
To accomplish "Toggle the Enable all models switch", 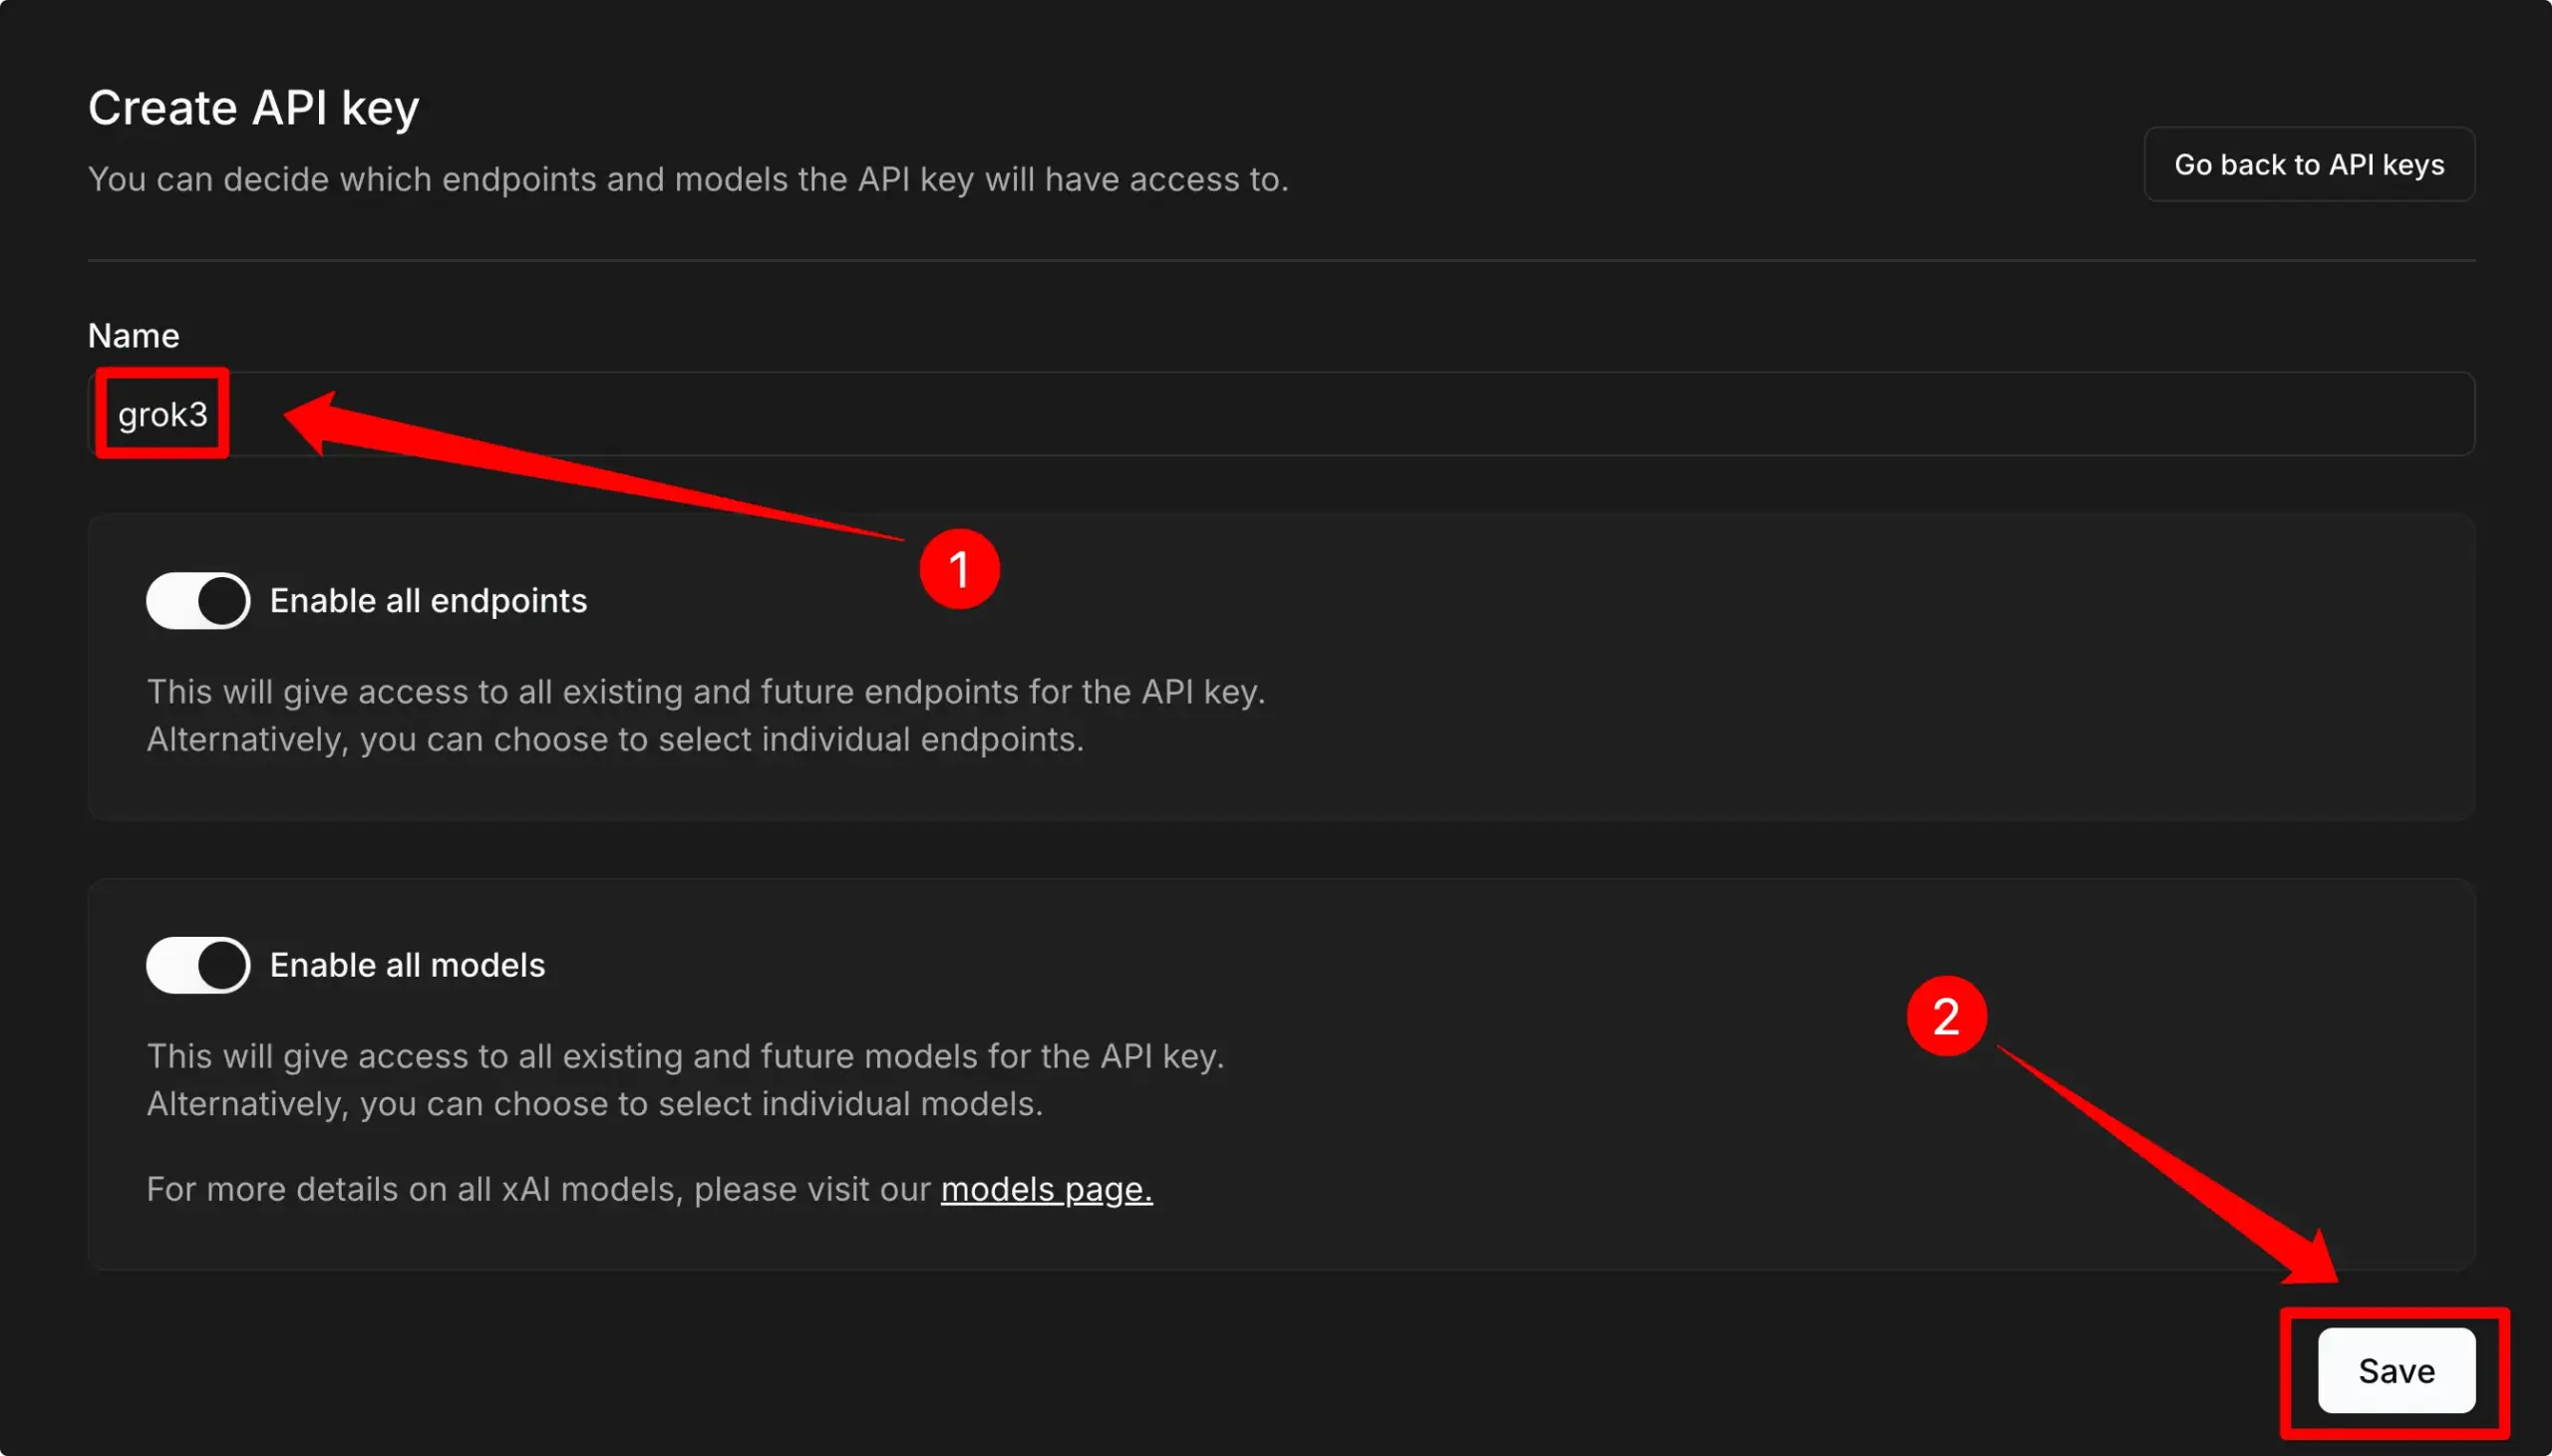I will click(198, 965).
